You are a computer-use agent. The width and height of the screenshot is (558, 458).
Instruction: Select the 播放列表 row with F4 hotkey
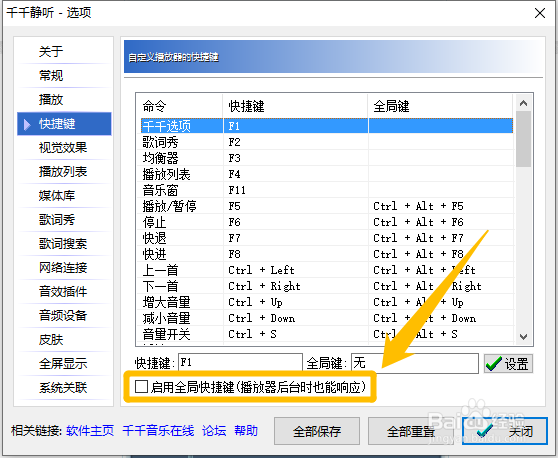[327, 174]
